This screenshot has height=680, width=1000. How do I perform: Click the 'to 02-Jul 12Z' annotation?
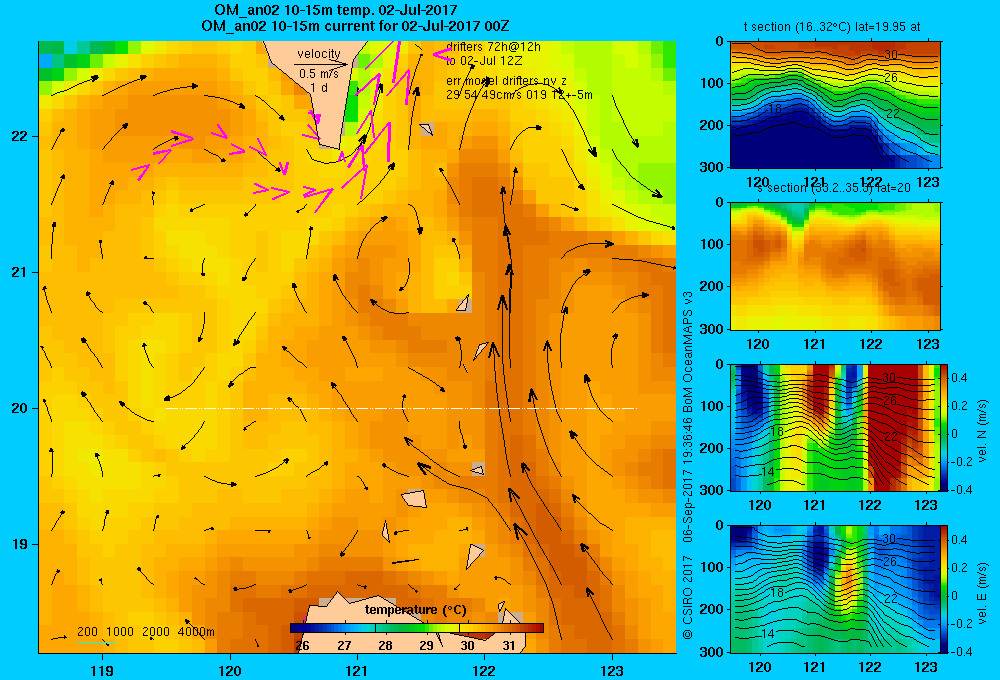coord(484,61)
